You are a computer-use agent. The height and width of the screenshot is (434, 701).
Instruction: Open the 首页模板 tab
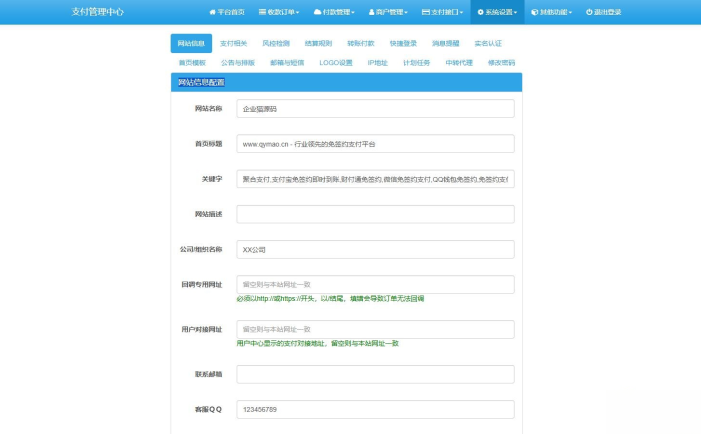tap(192, 63)
